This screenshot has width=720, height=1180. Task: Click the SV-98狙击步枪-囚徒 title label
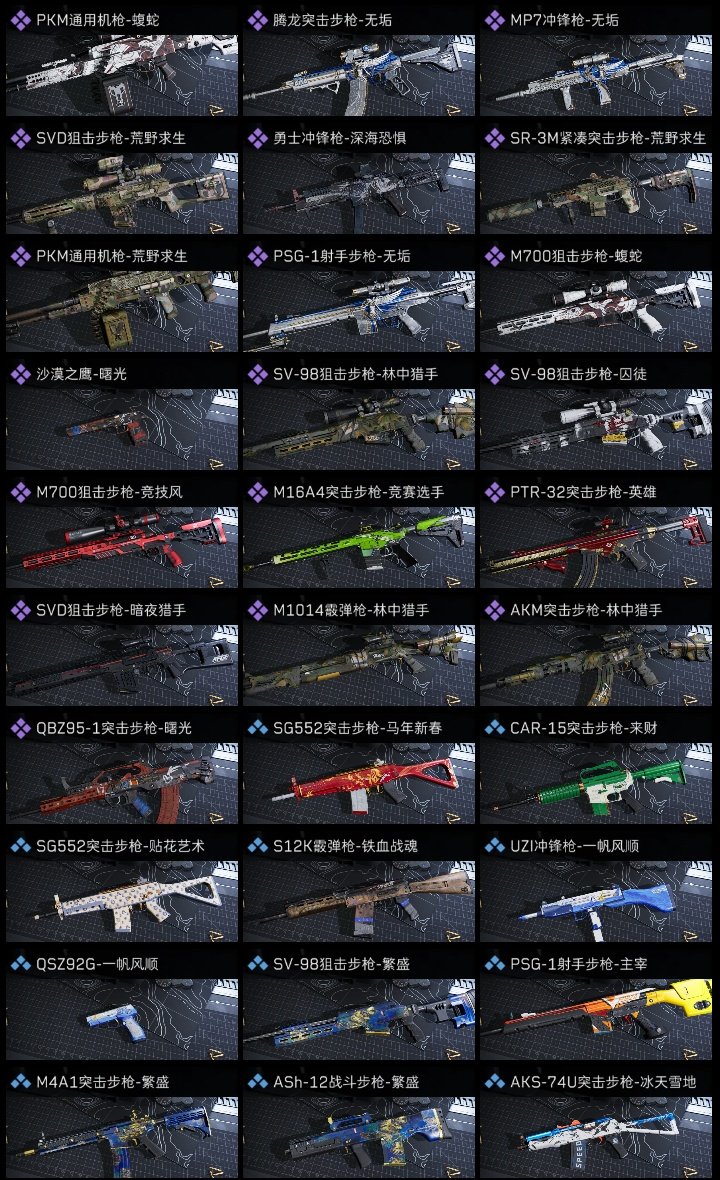(579, 374)
